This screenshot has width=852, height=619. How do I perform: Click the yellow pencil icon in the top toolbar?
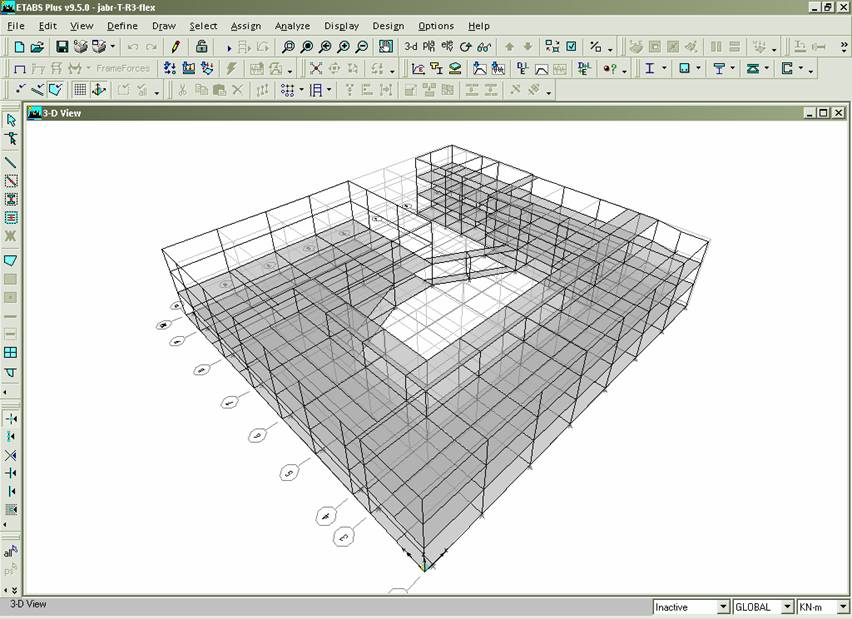(x=176, y=47)
